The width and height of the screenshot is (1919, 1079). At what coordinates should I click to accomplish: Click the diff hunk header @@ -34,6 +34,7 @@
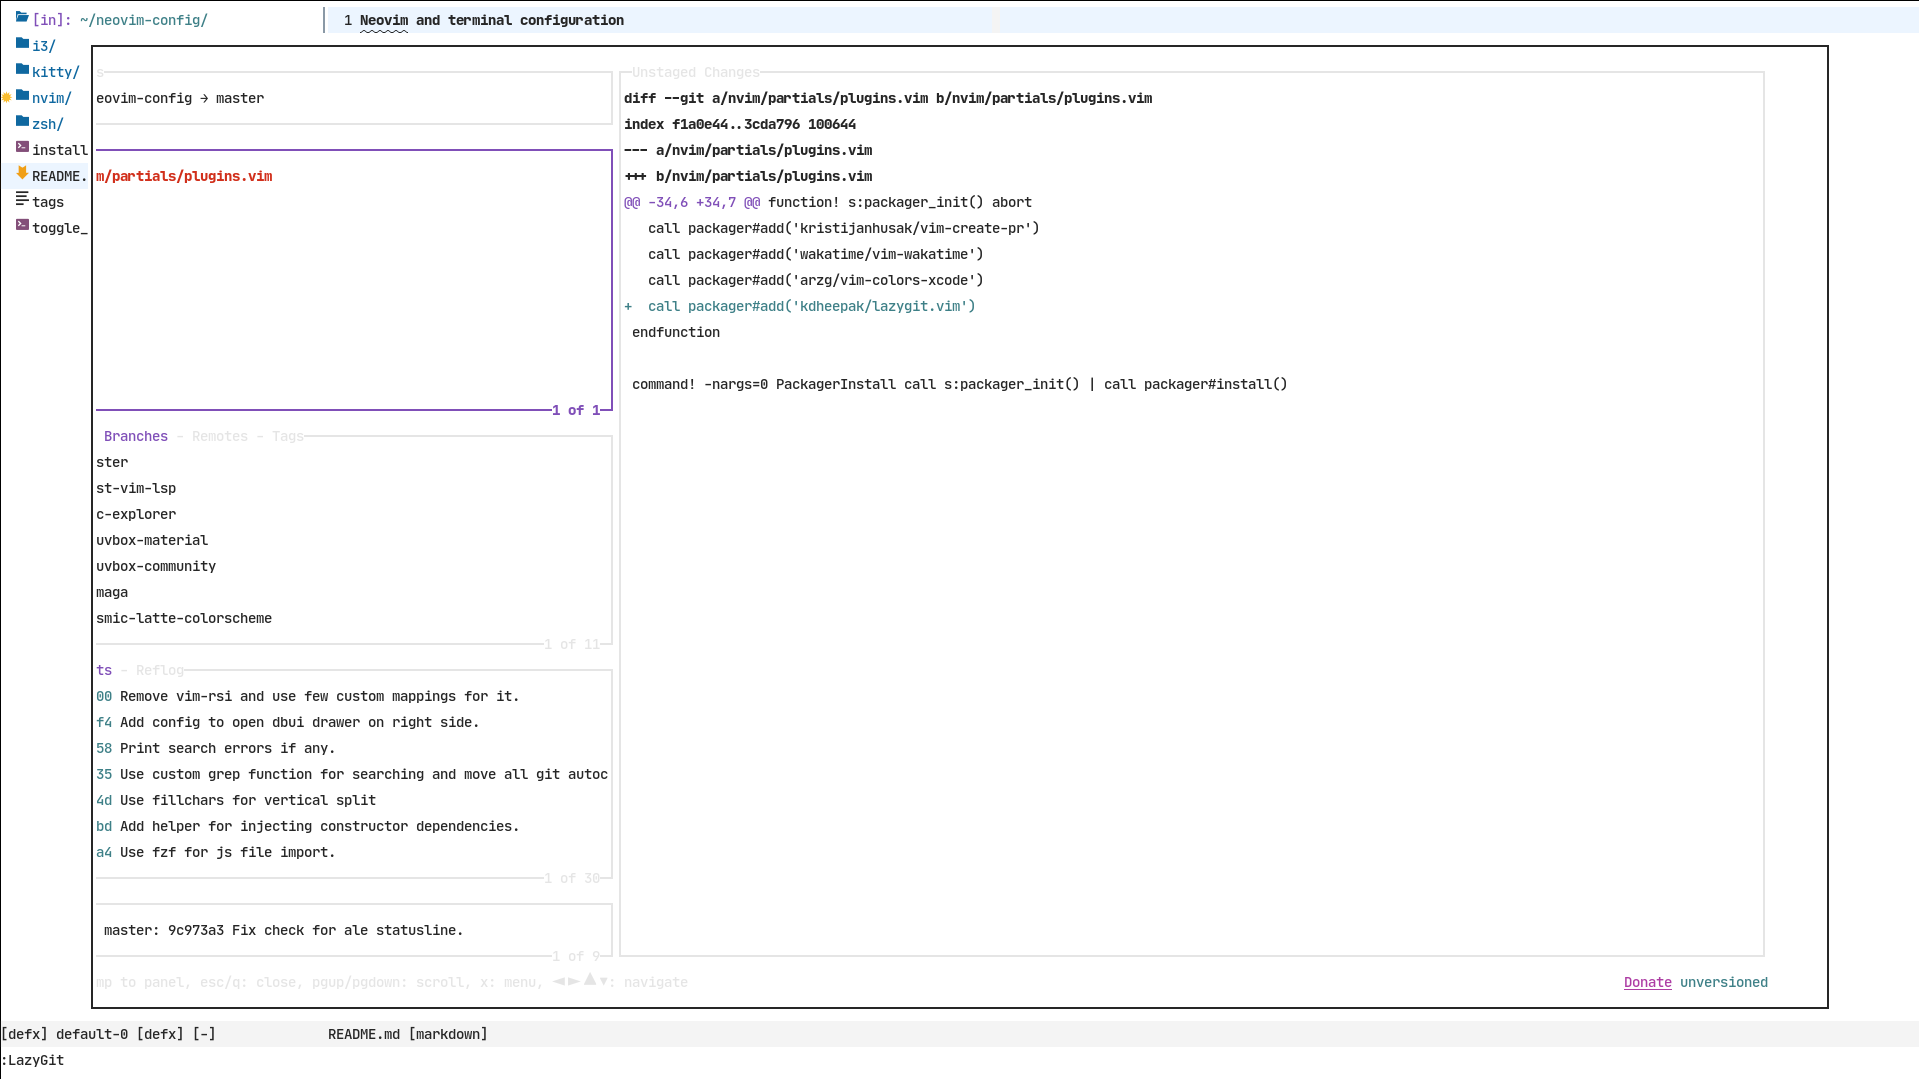coord(692,202)
